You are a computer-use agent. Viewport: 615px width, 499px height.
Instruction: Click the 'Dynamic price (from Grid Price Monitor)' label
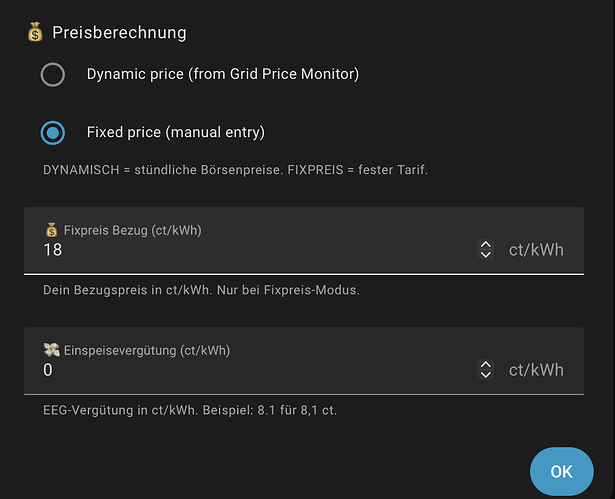(222, 74)
